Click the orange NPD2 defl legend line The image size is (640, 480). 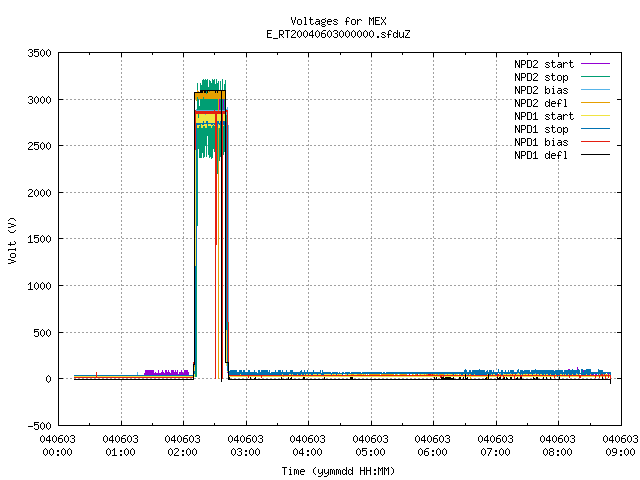[595, 102]
